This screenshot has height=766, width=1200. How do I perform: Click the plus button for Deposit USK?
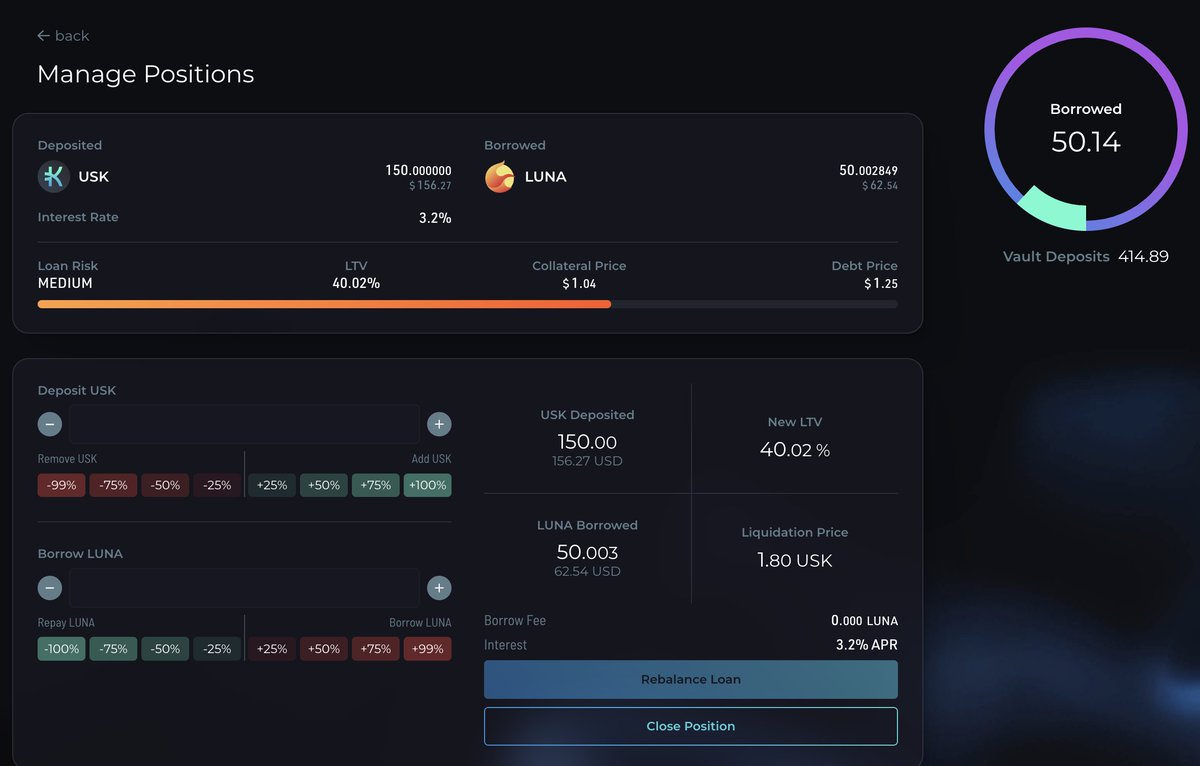tap(439, 424)
